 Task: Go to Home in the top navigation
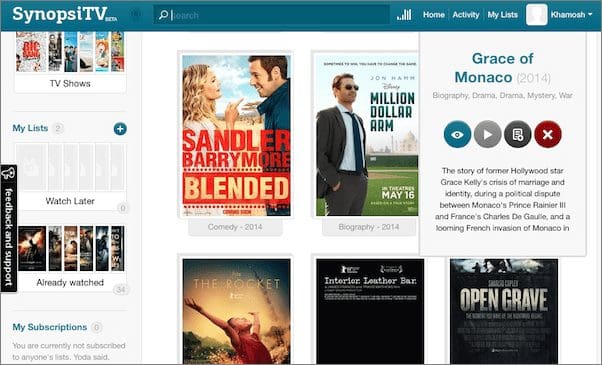click(433, 15)
